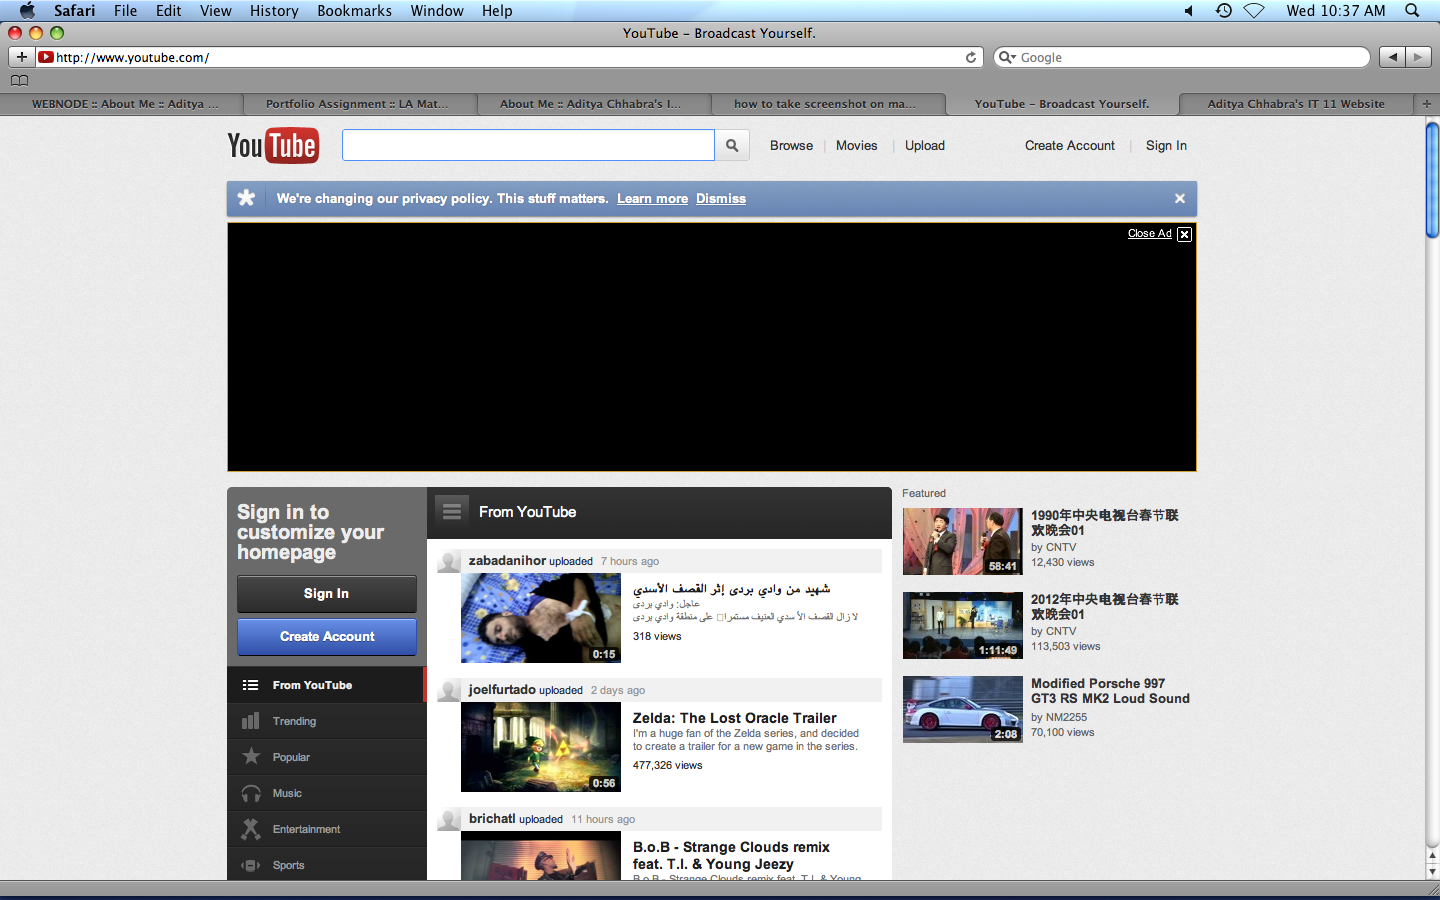Close the ad using the X box
The image size is (1440, 900).
click(1184, 234)
